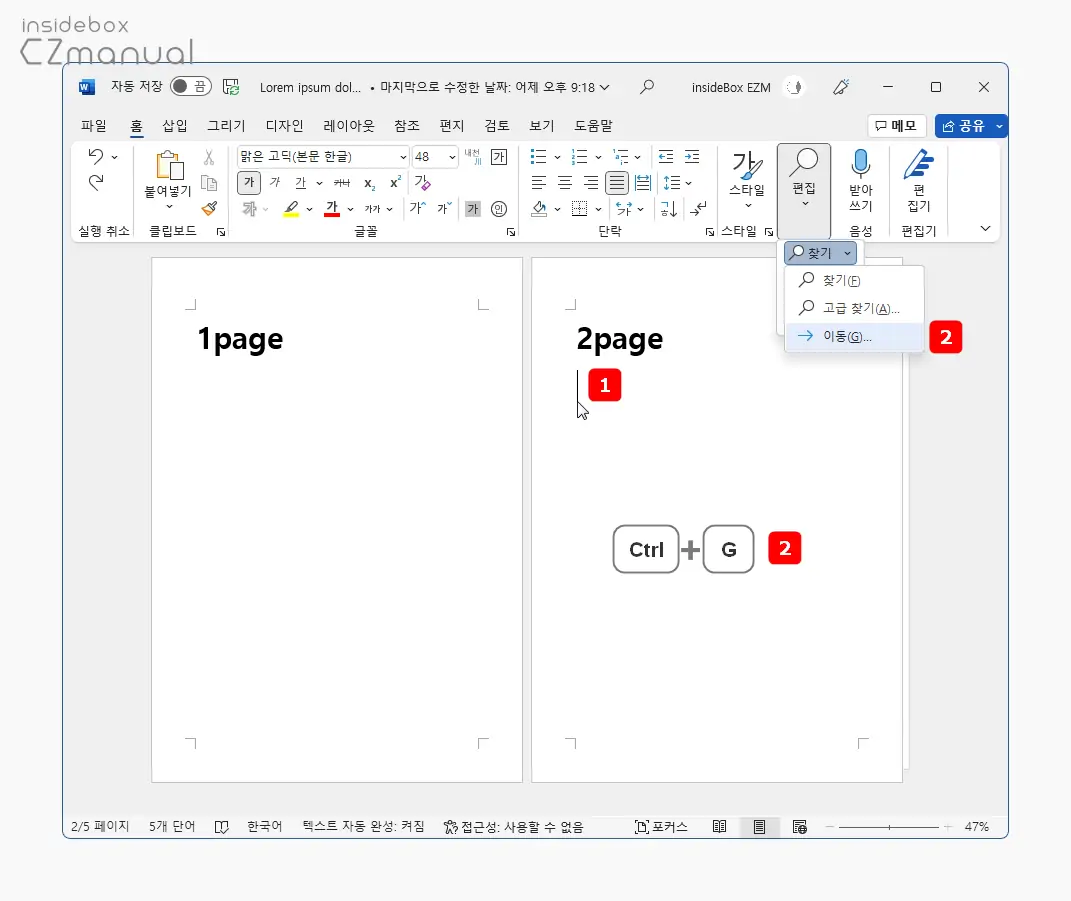Expand line spacing options
1071x901 pixels.
(x=688, y=183)
